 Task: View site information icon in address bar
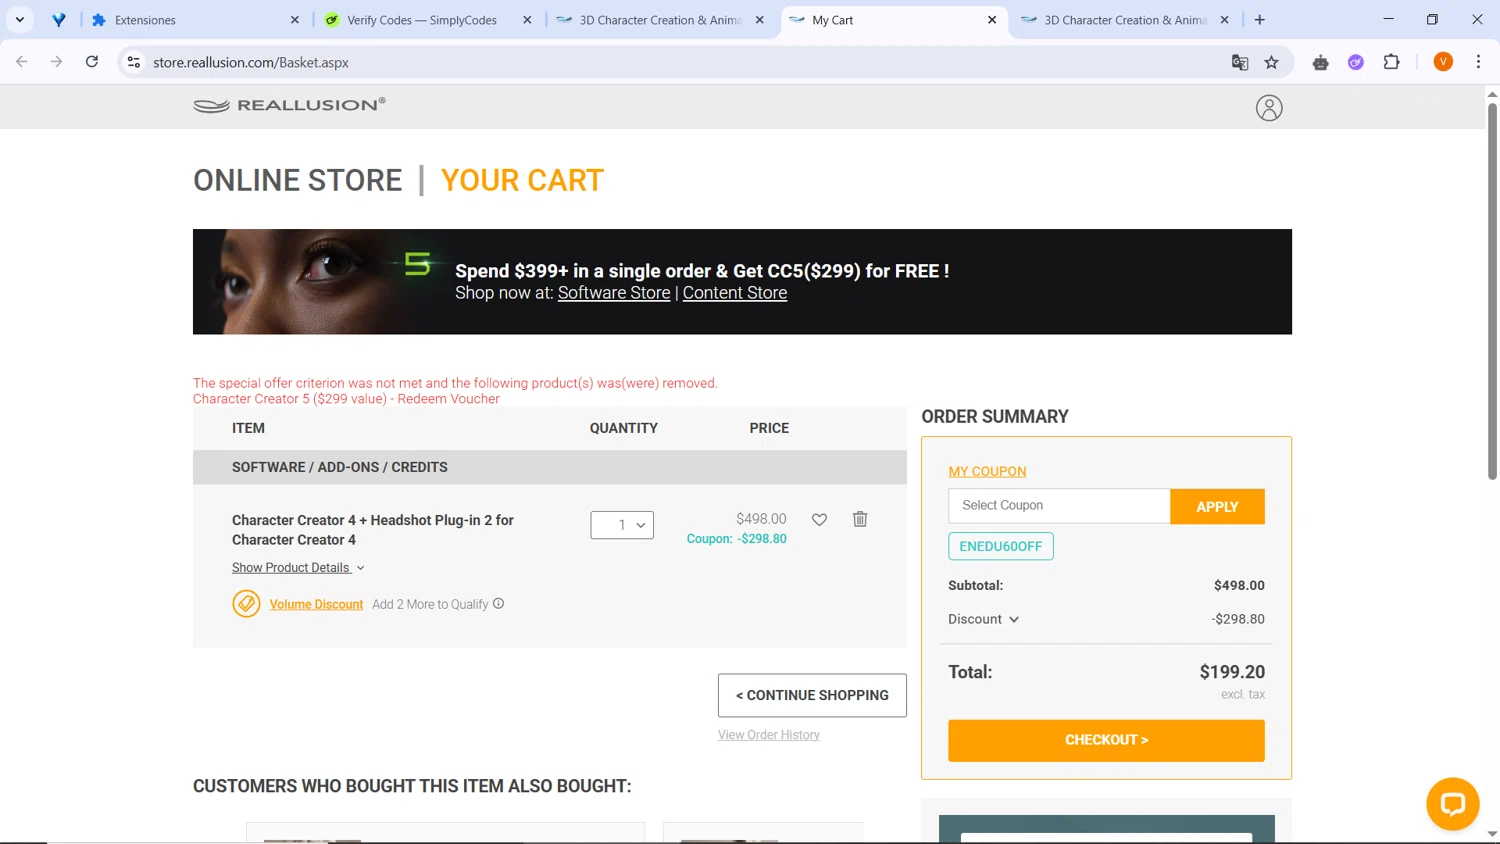[133, 62]
